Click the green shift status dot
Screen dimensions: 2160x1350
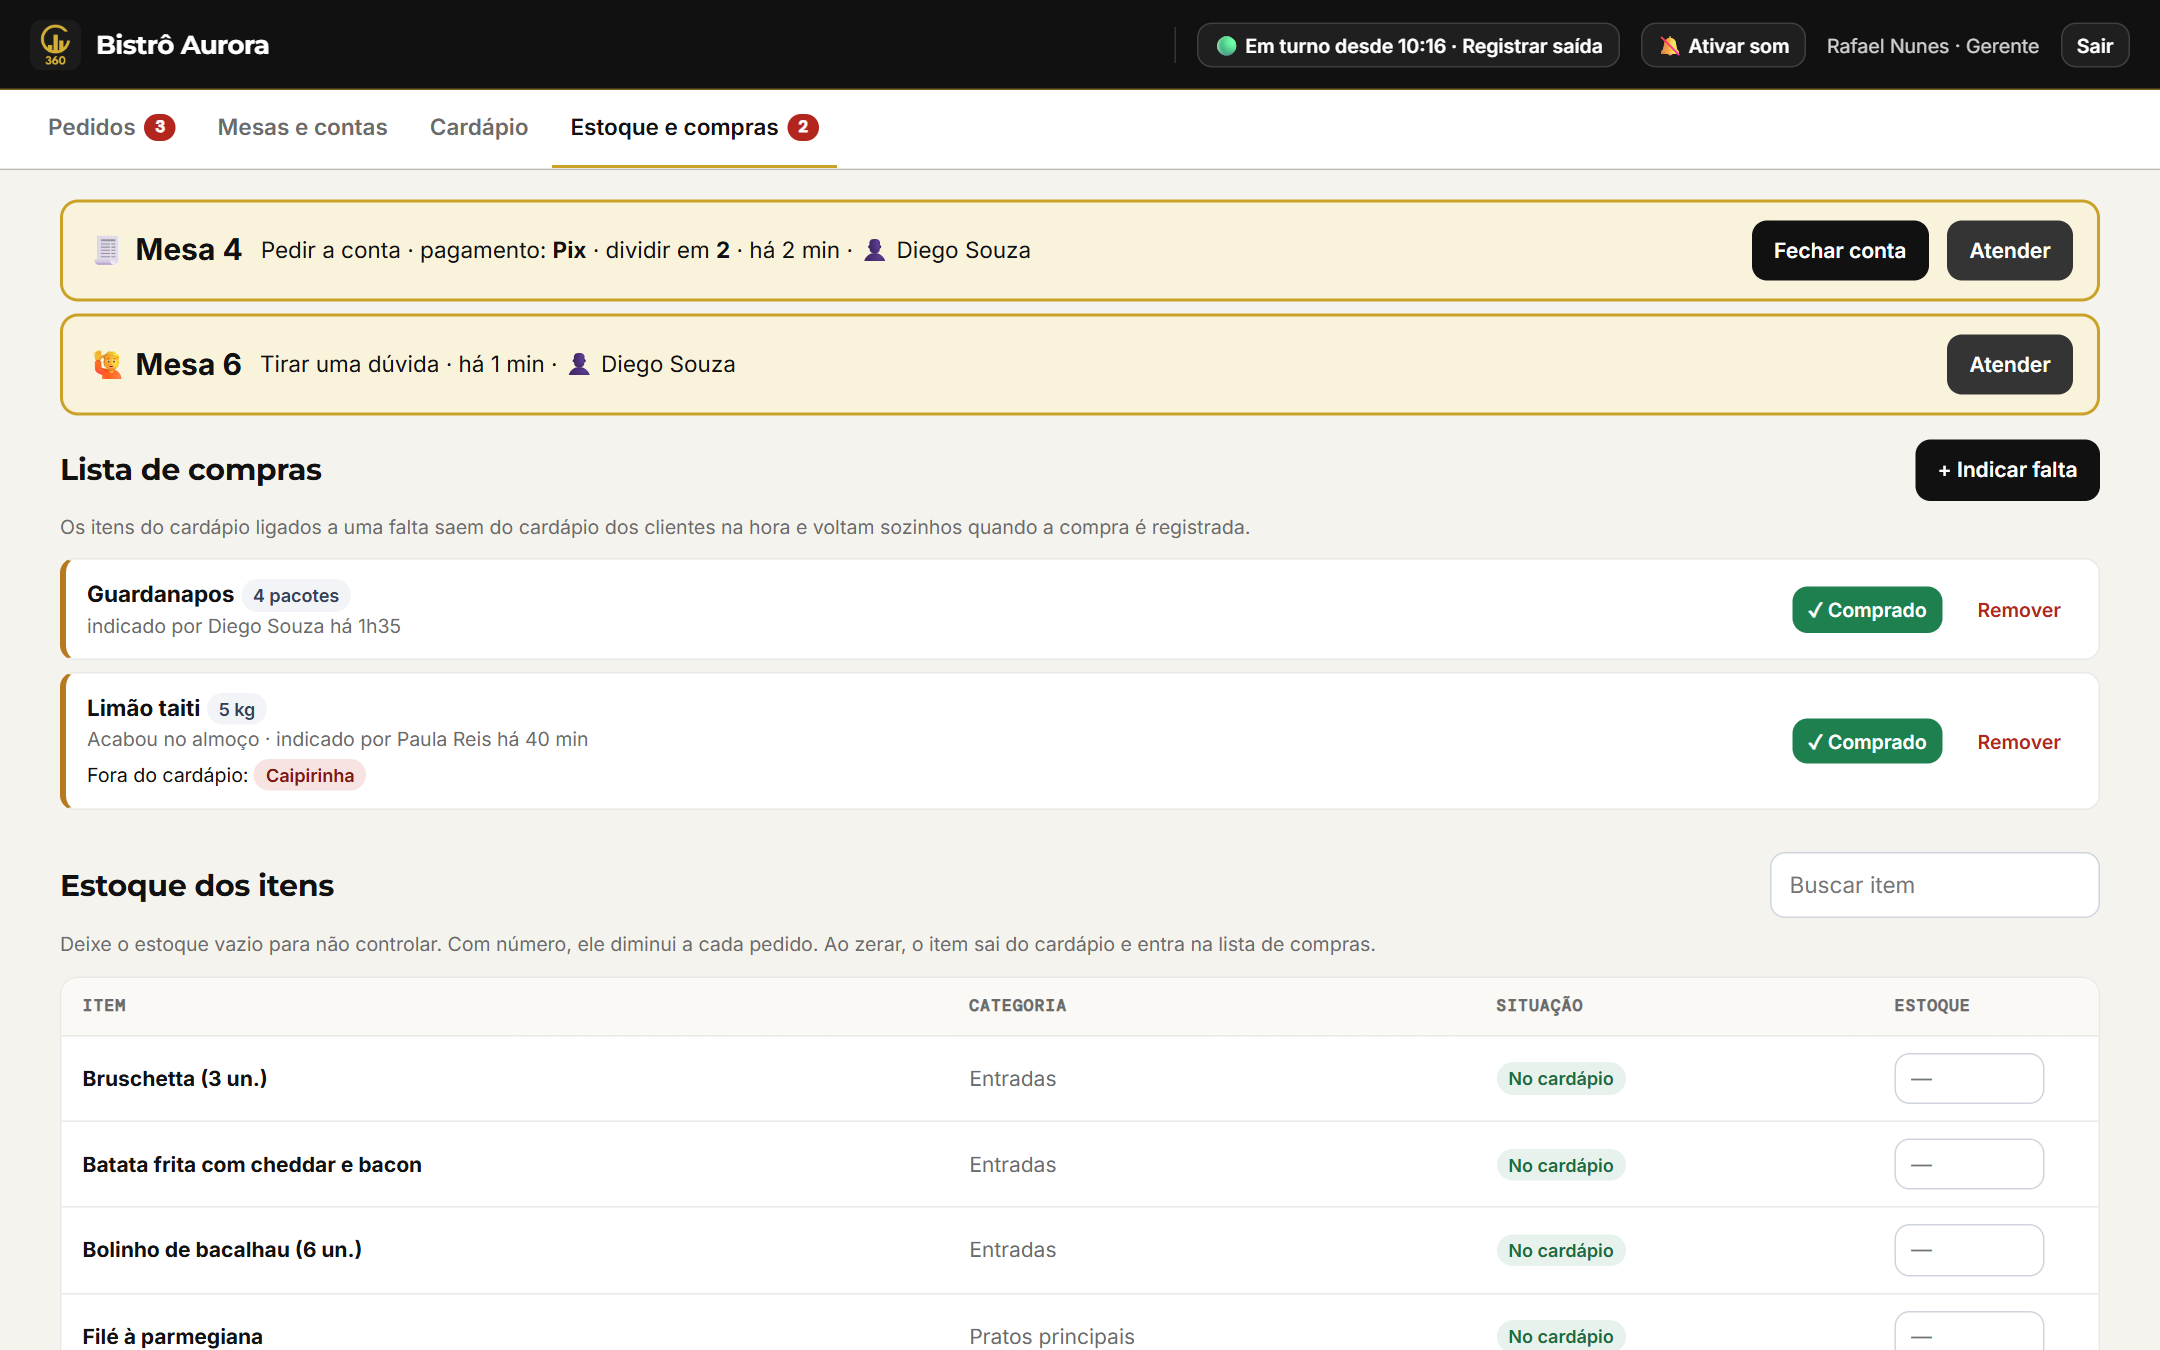[x=1226, y=46]
